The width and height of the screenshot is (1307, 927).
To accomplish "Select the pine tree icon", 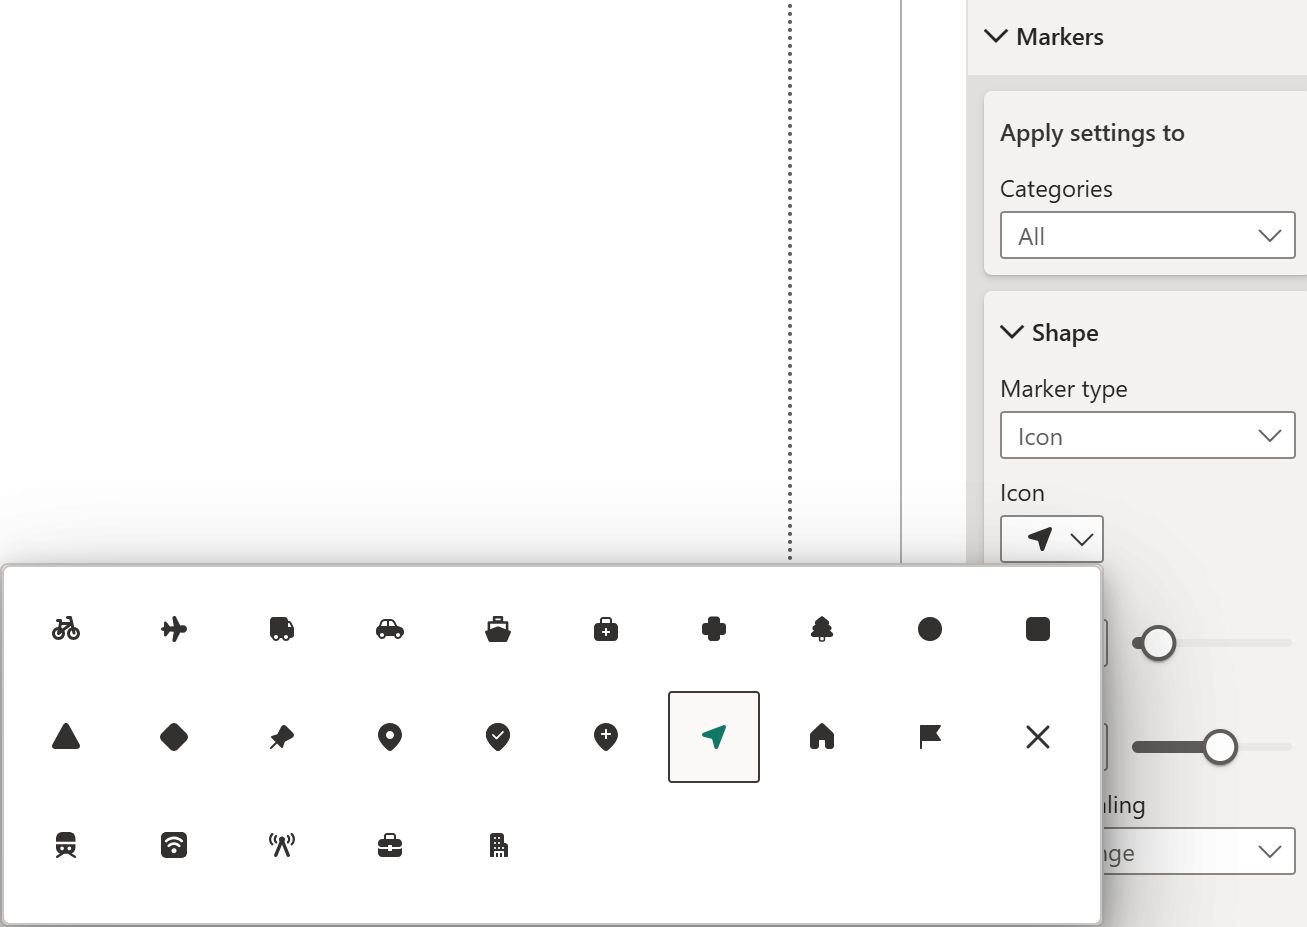I will click(x=822, y=629).
